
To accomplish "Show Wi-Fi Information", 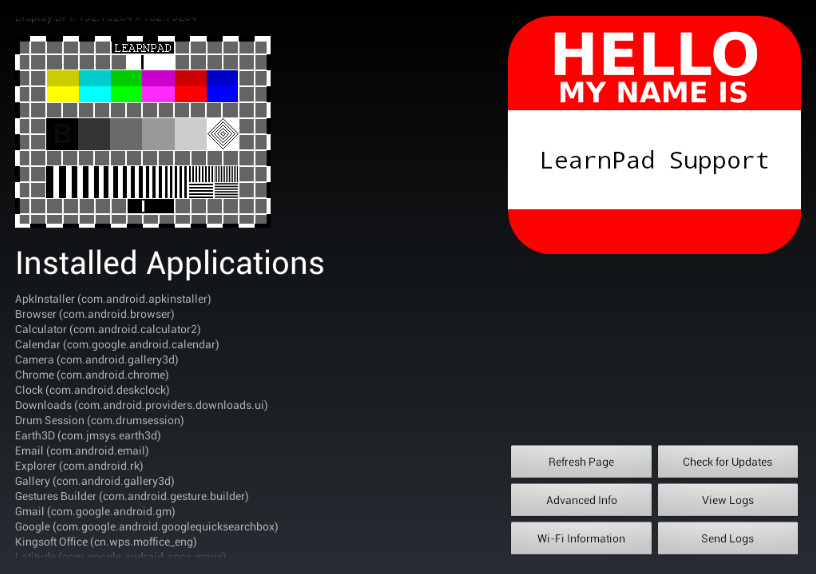I will pyautogui.click(x=581, y=539).
